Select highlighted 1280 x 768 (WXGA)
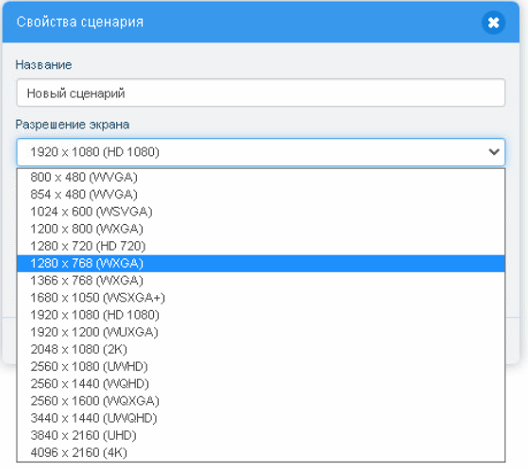 click(261, 263)
